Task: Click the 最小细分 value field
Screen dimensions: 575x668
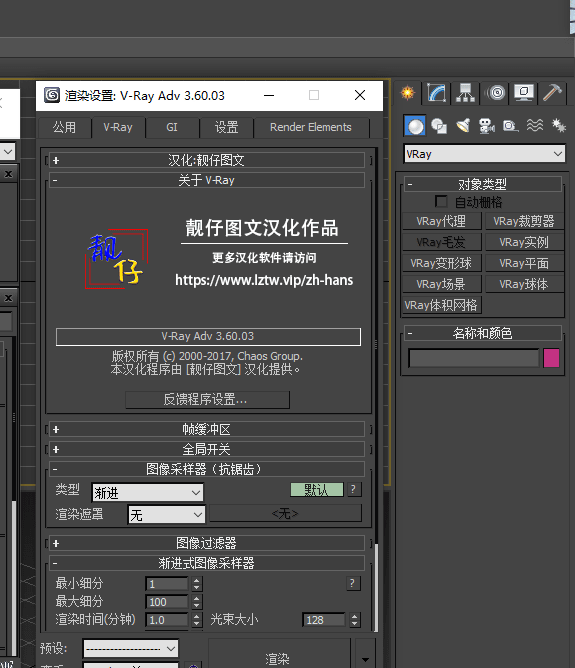Action: [167, 584]
